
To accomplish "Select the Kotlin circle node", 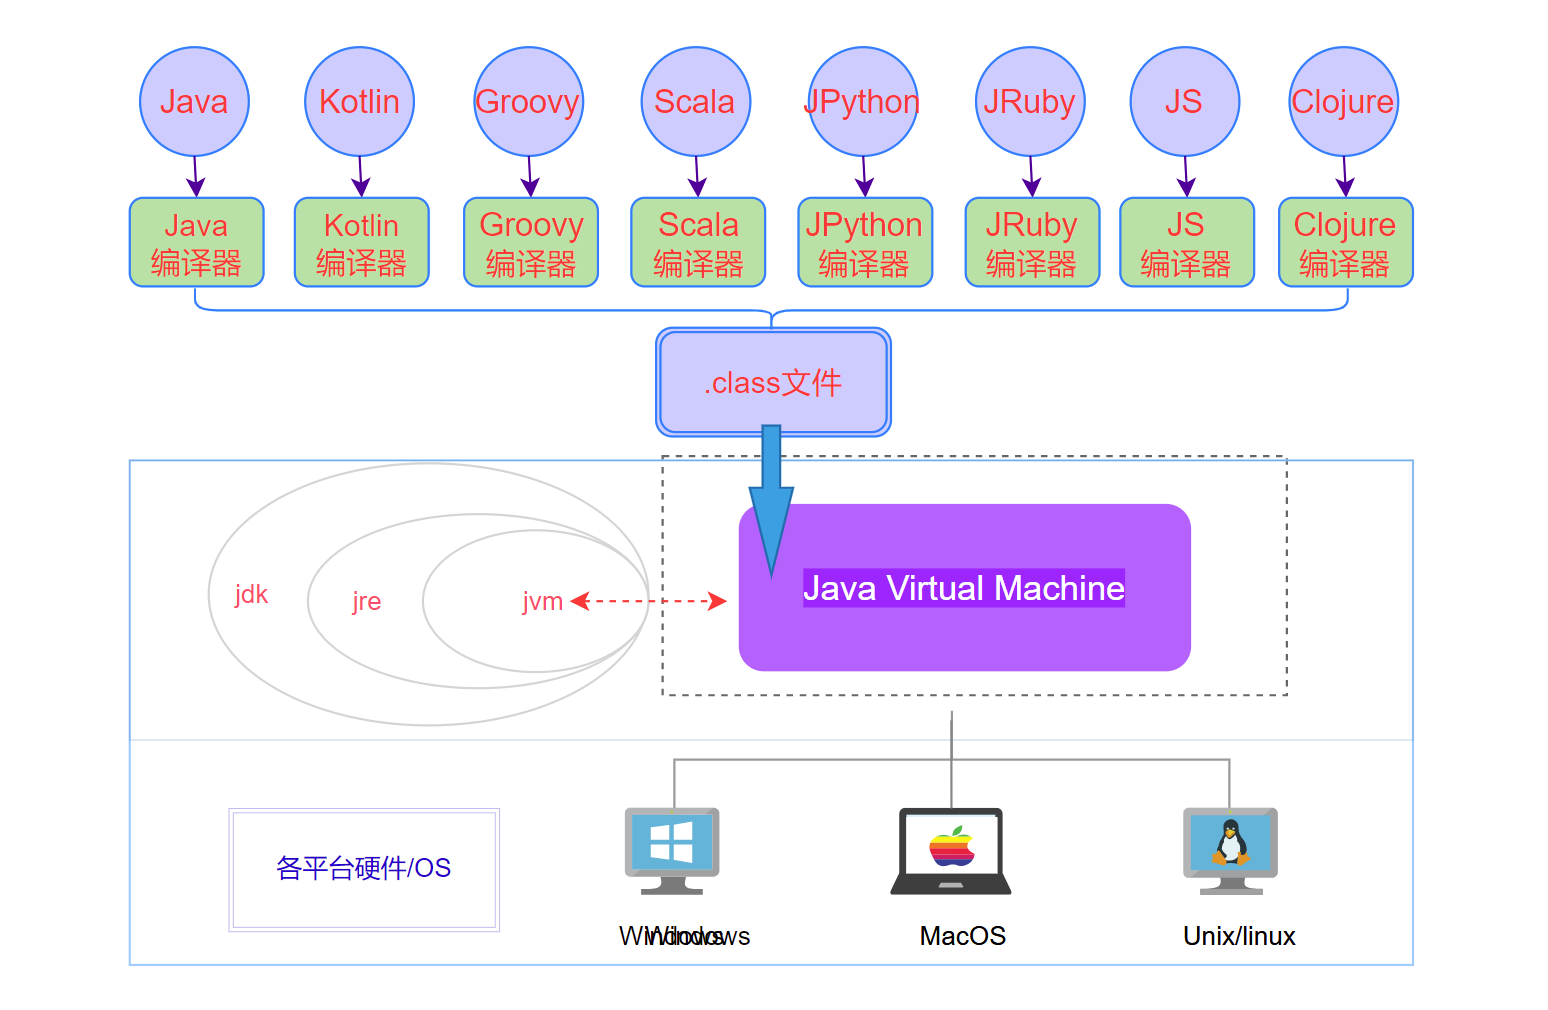I will pos(359,101).
